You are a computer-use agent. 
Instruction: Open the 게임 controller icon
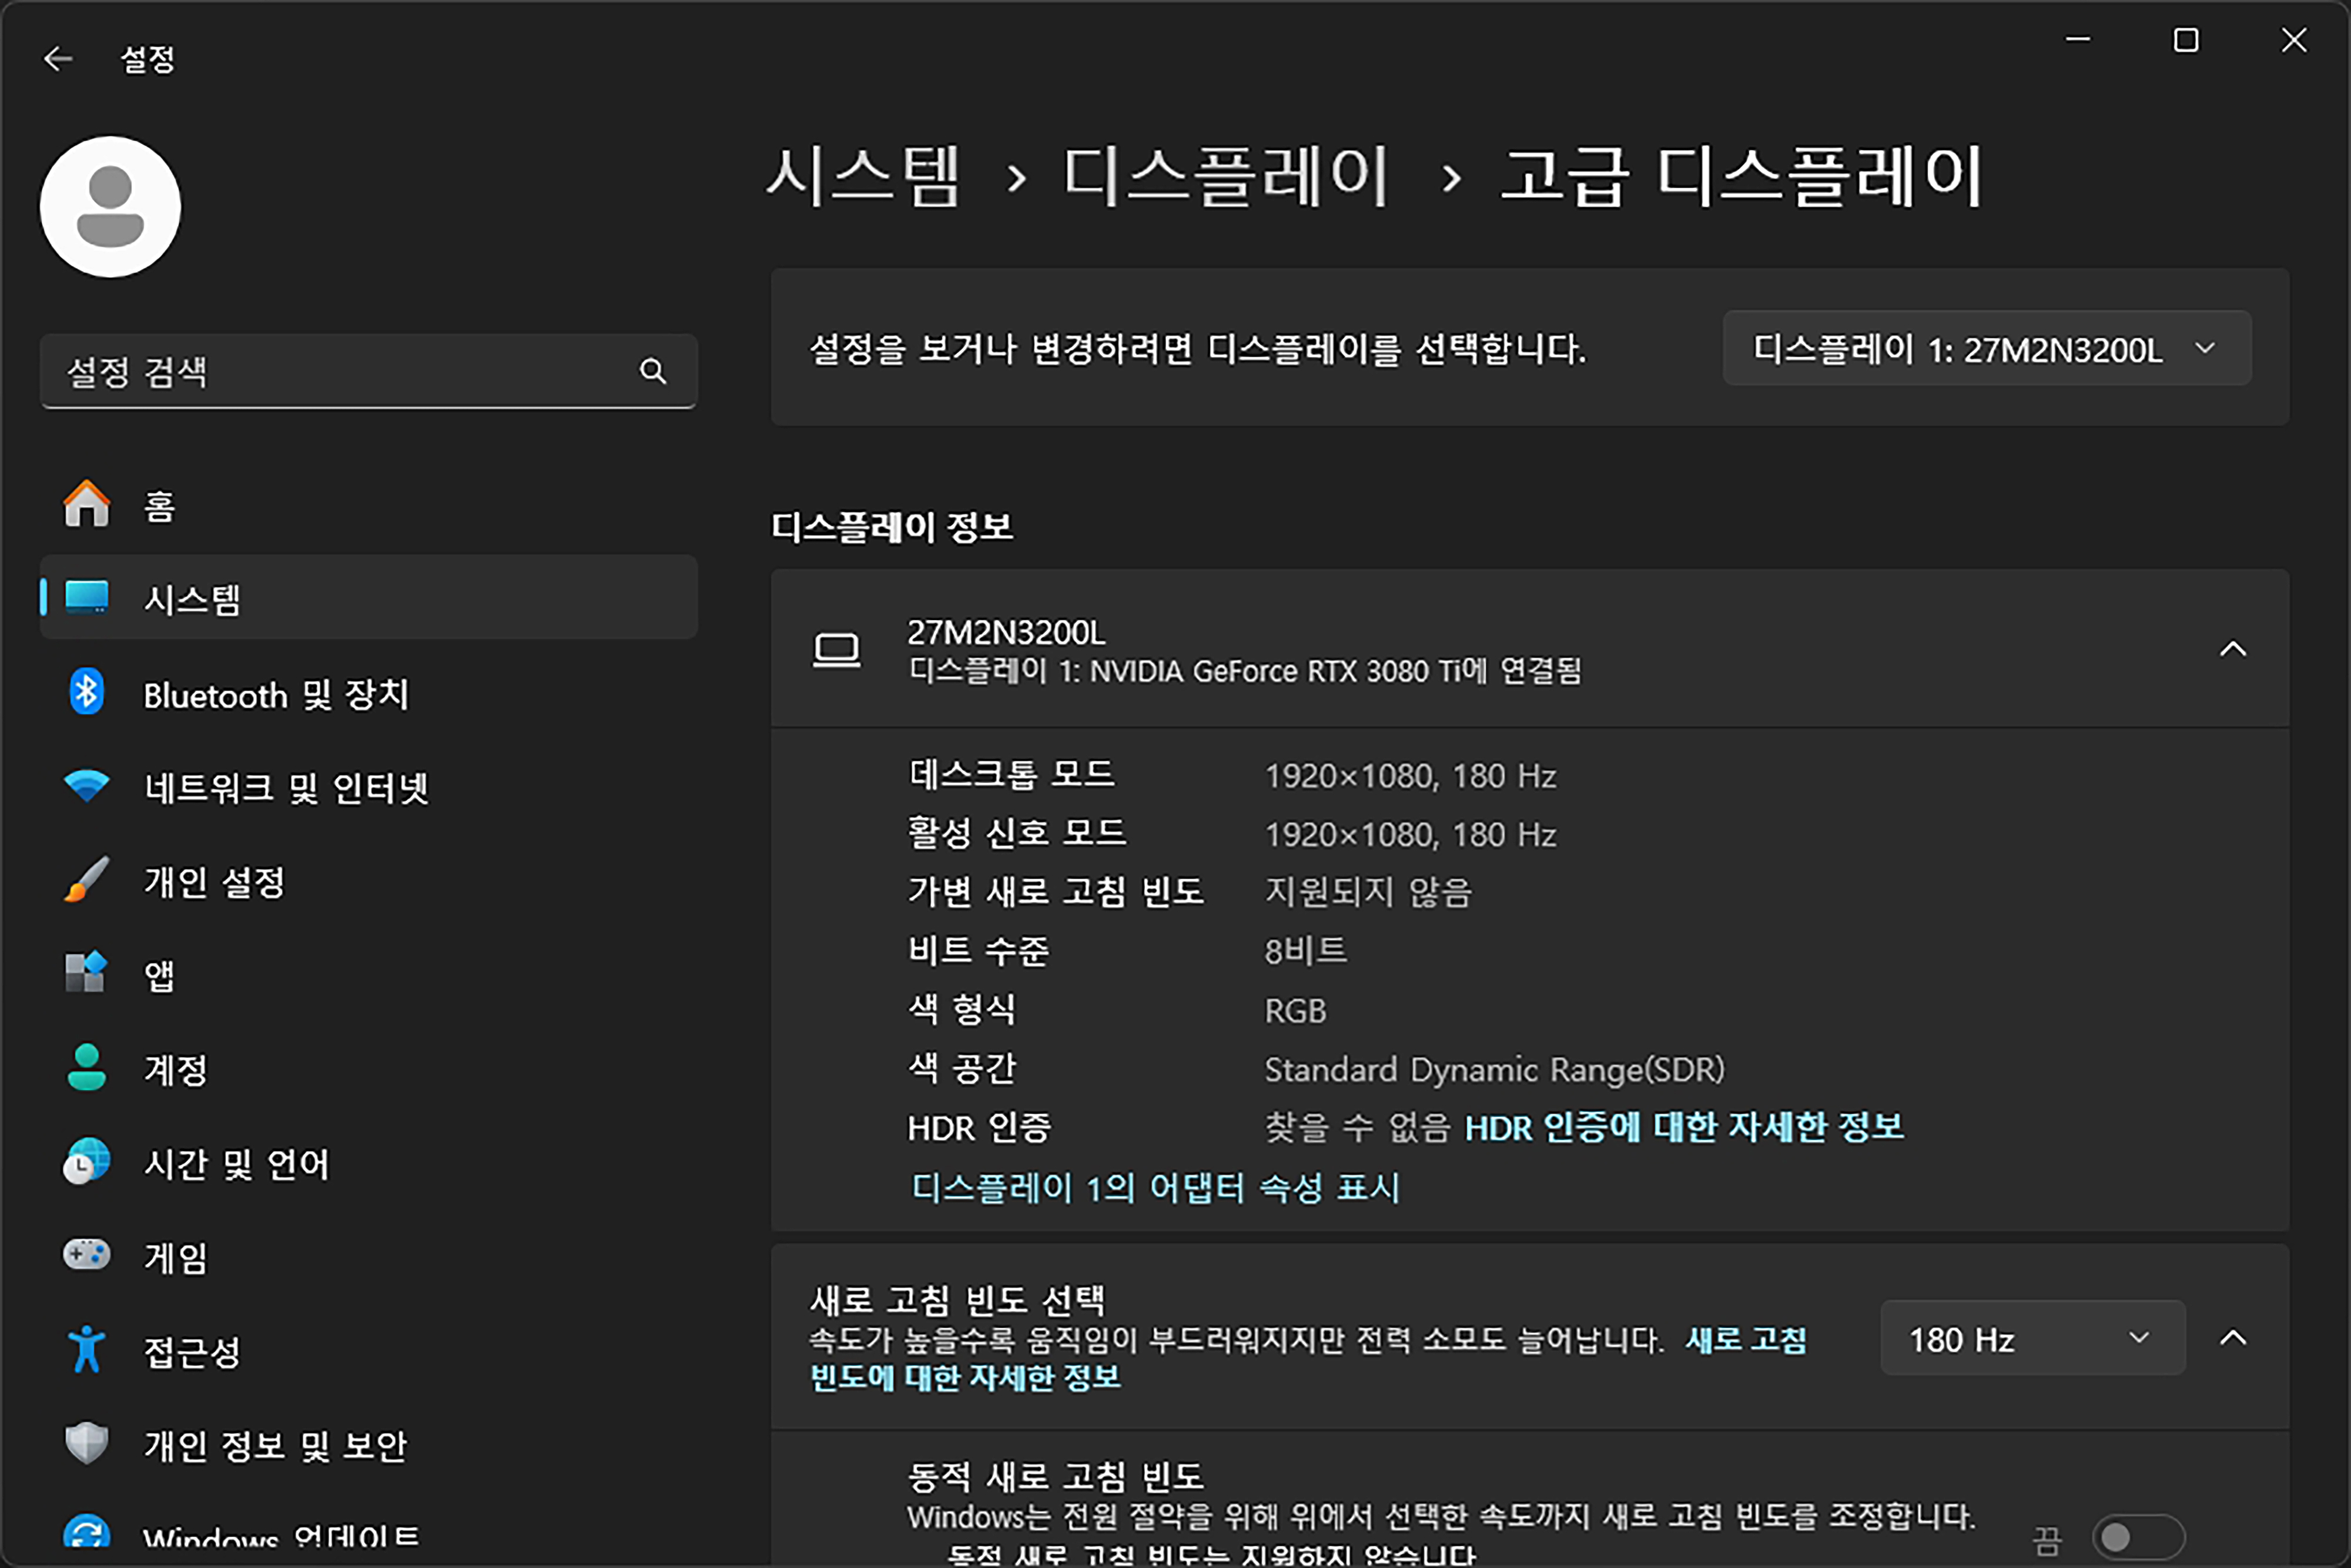(87, 1255)
